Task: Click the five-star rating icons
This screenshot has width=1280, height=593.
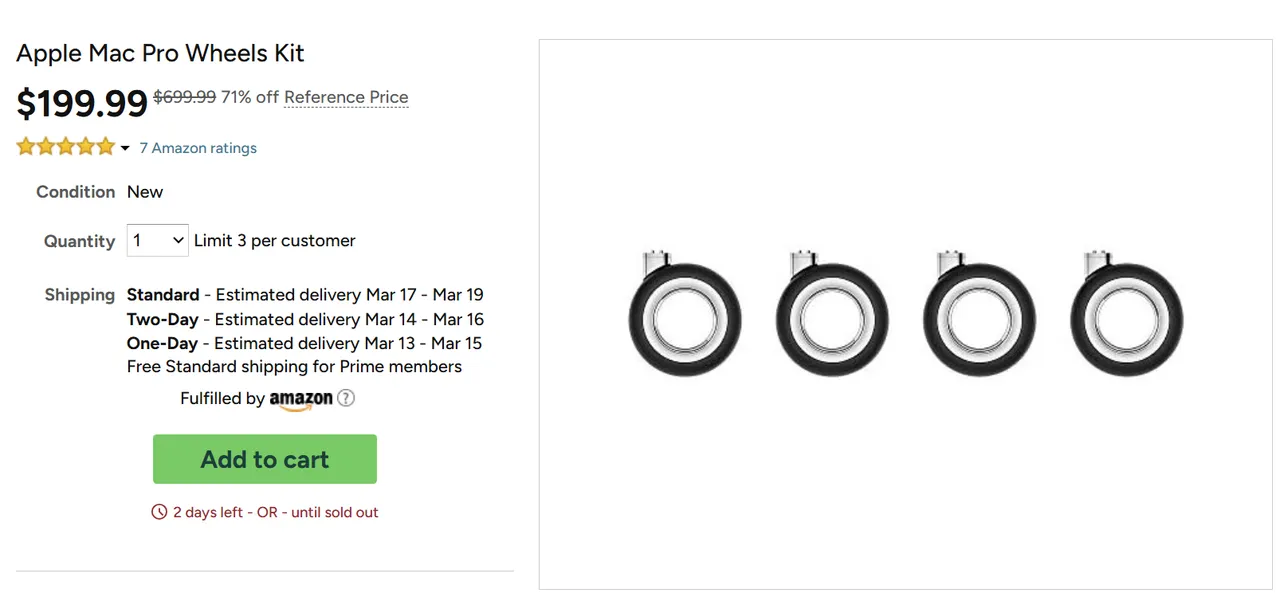Action: 66,147
